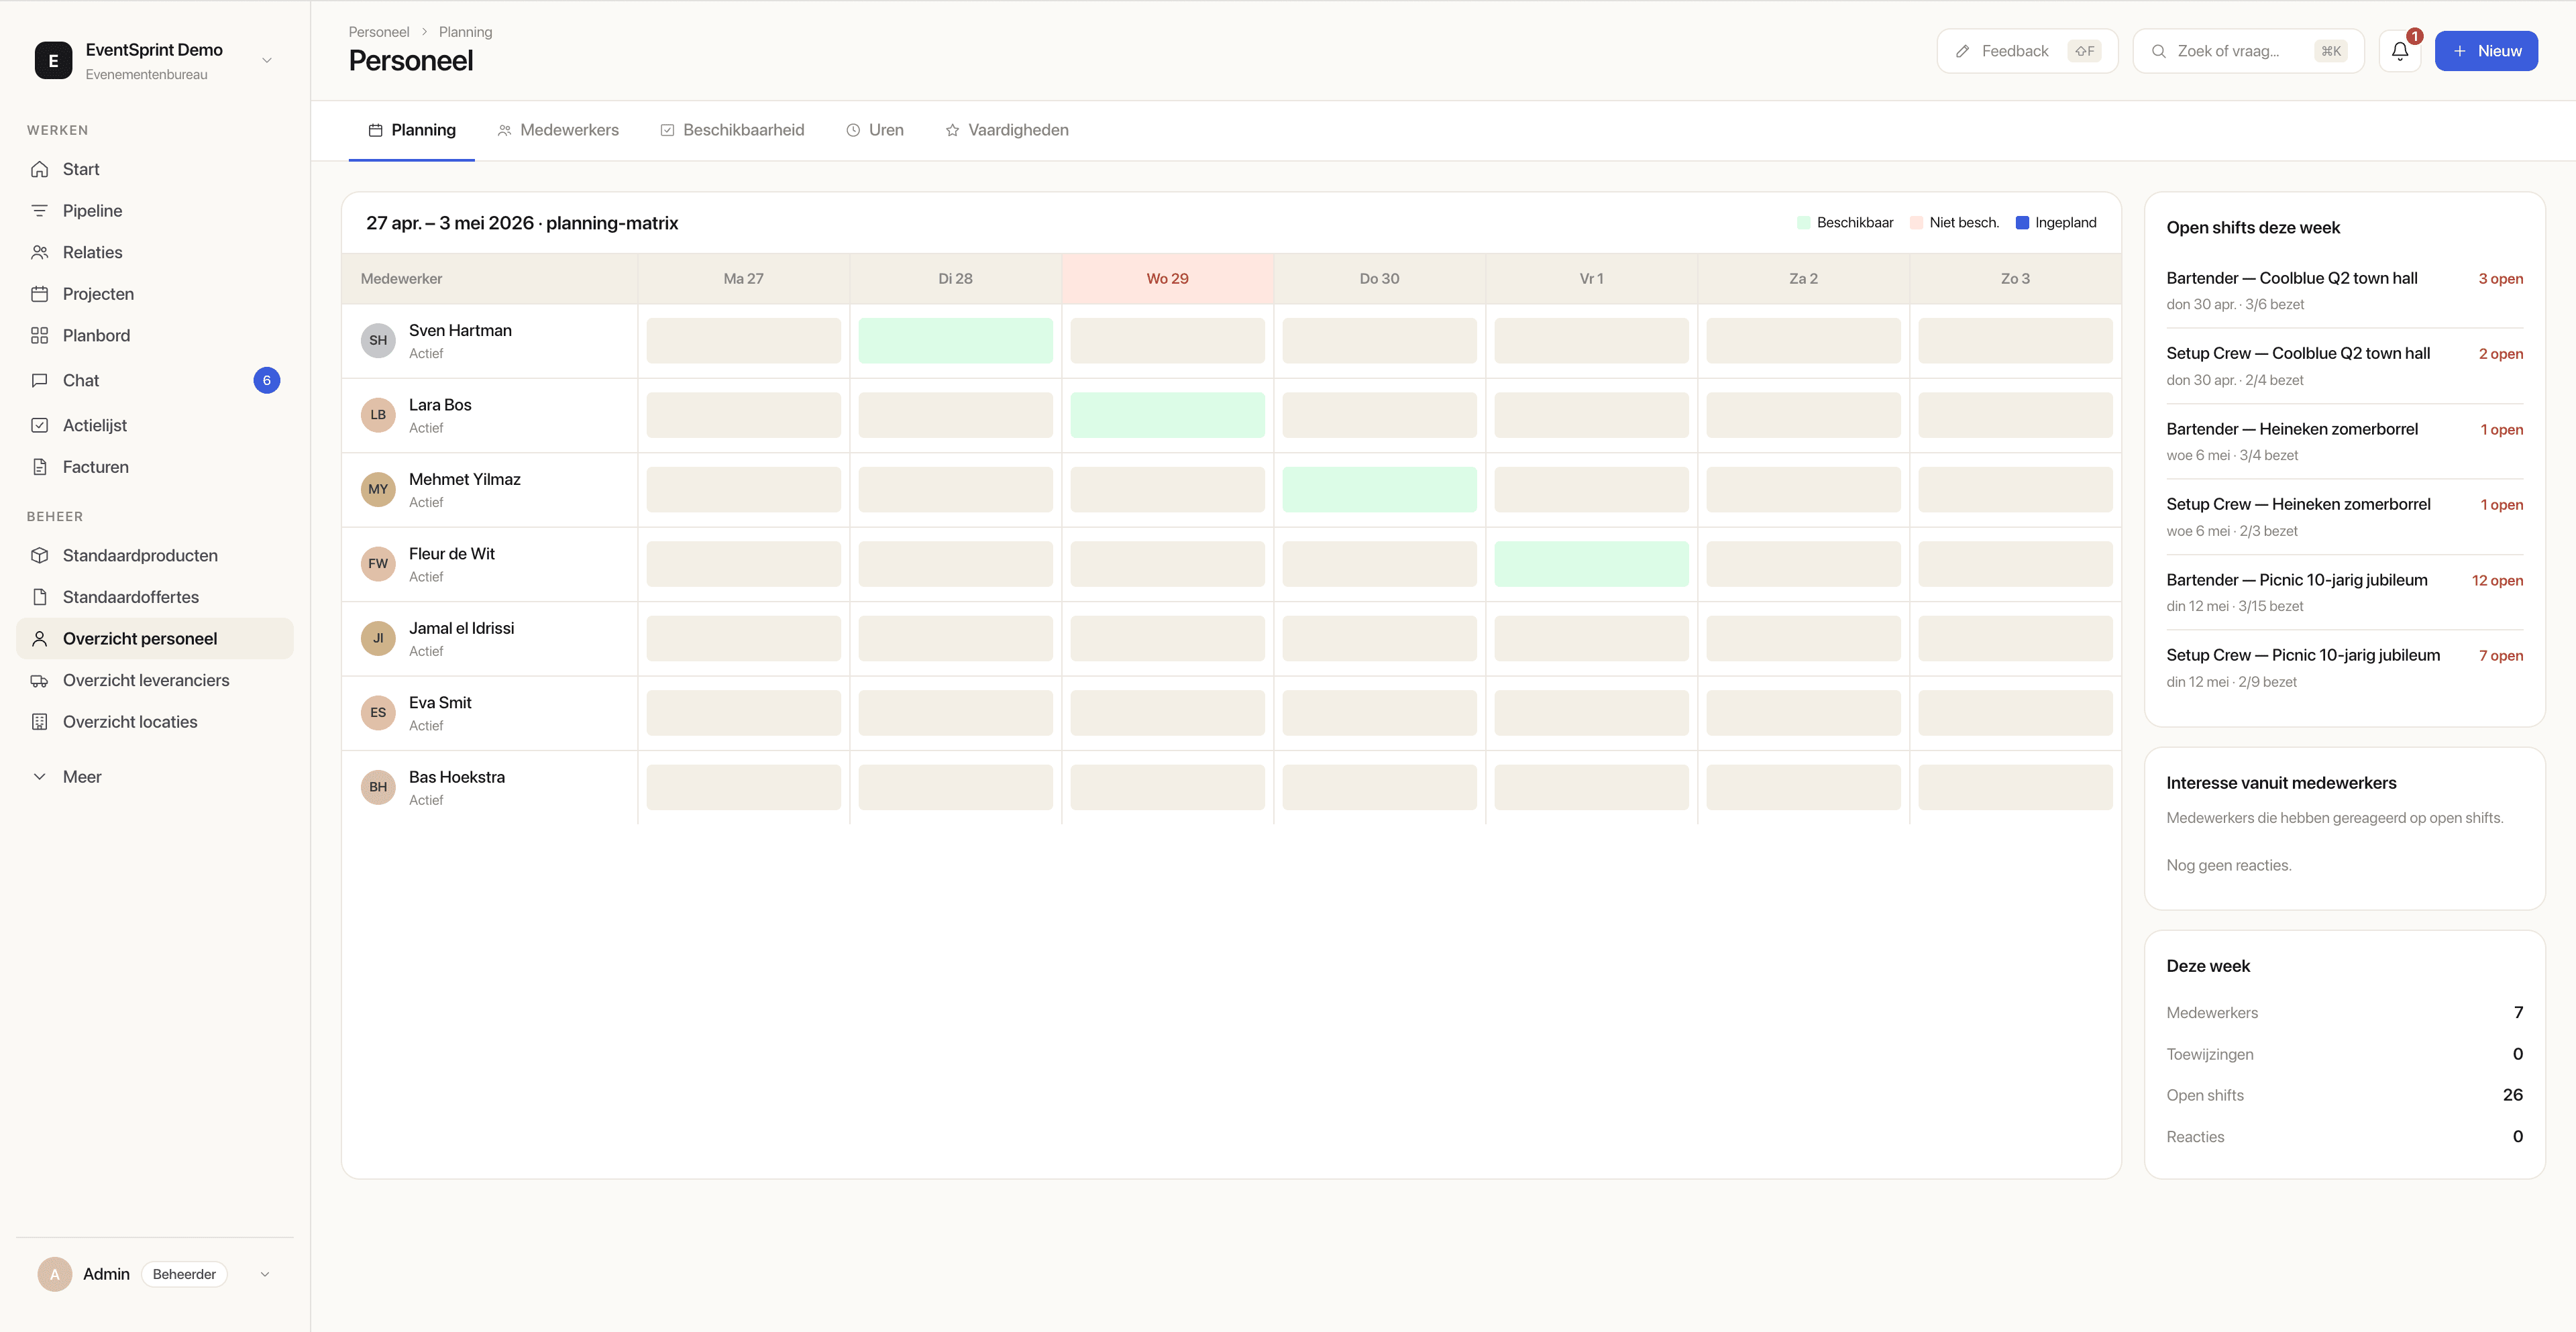This screenshot has height=1332, width=2576.
Task: Toggle Lara Bos's Wo 29 availability cell
Action: (x=1167, y=415)
